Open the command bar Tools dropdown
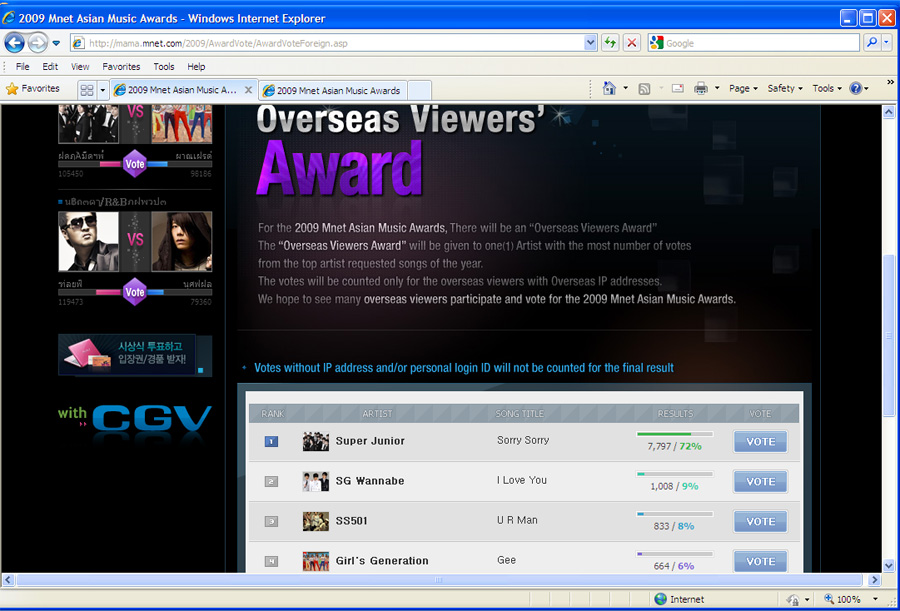 tap(827, 88)
